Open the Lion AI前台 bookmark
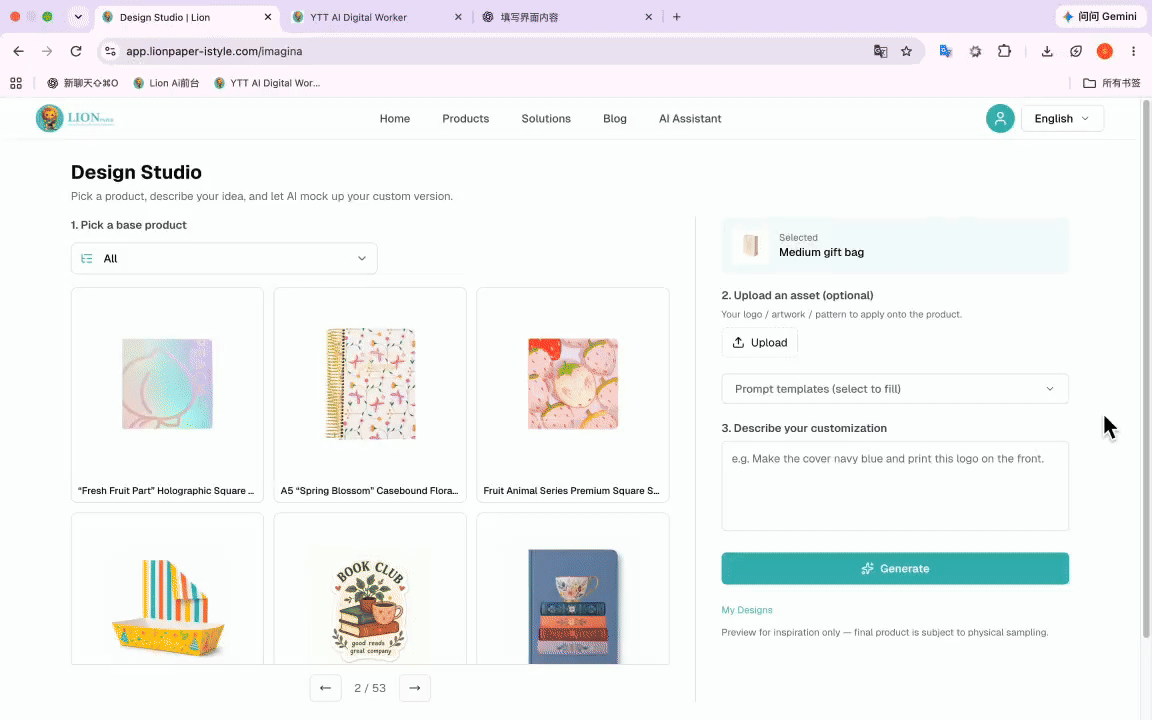This screenshot has width=1152, height=720. coord(166,83)
